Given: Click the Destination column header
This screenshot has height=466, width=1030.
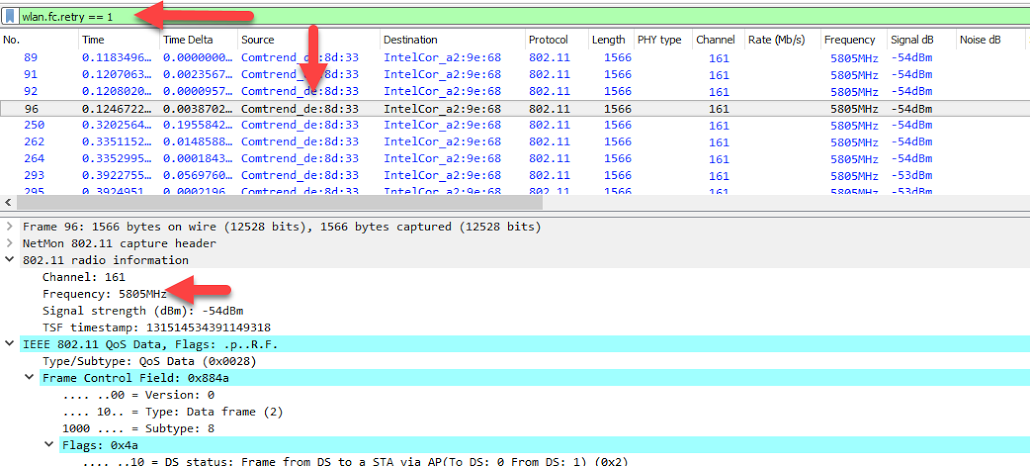Looking at the screenshot, I should pyautogui.click(x=410, y=40).
